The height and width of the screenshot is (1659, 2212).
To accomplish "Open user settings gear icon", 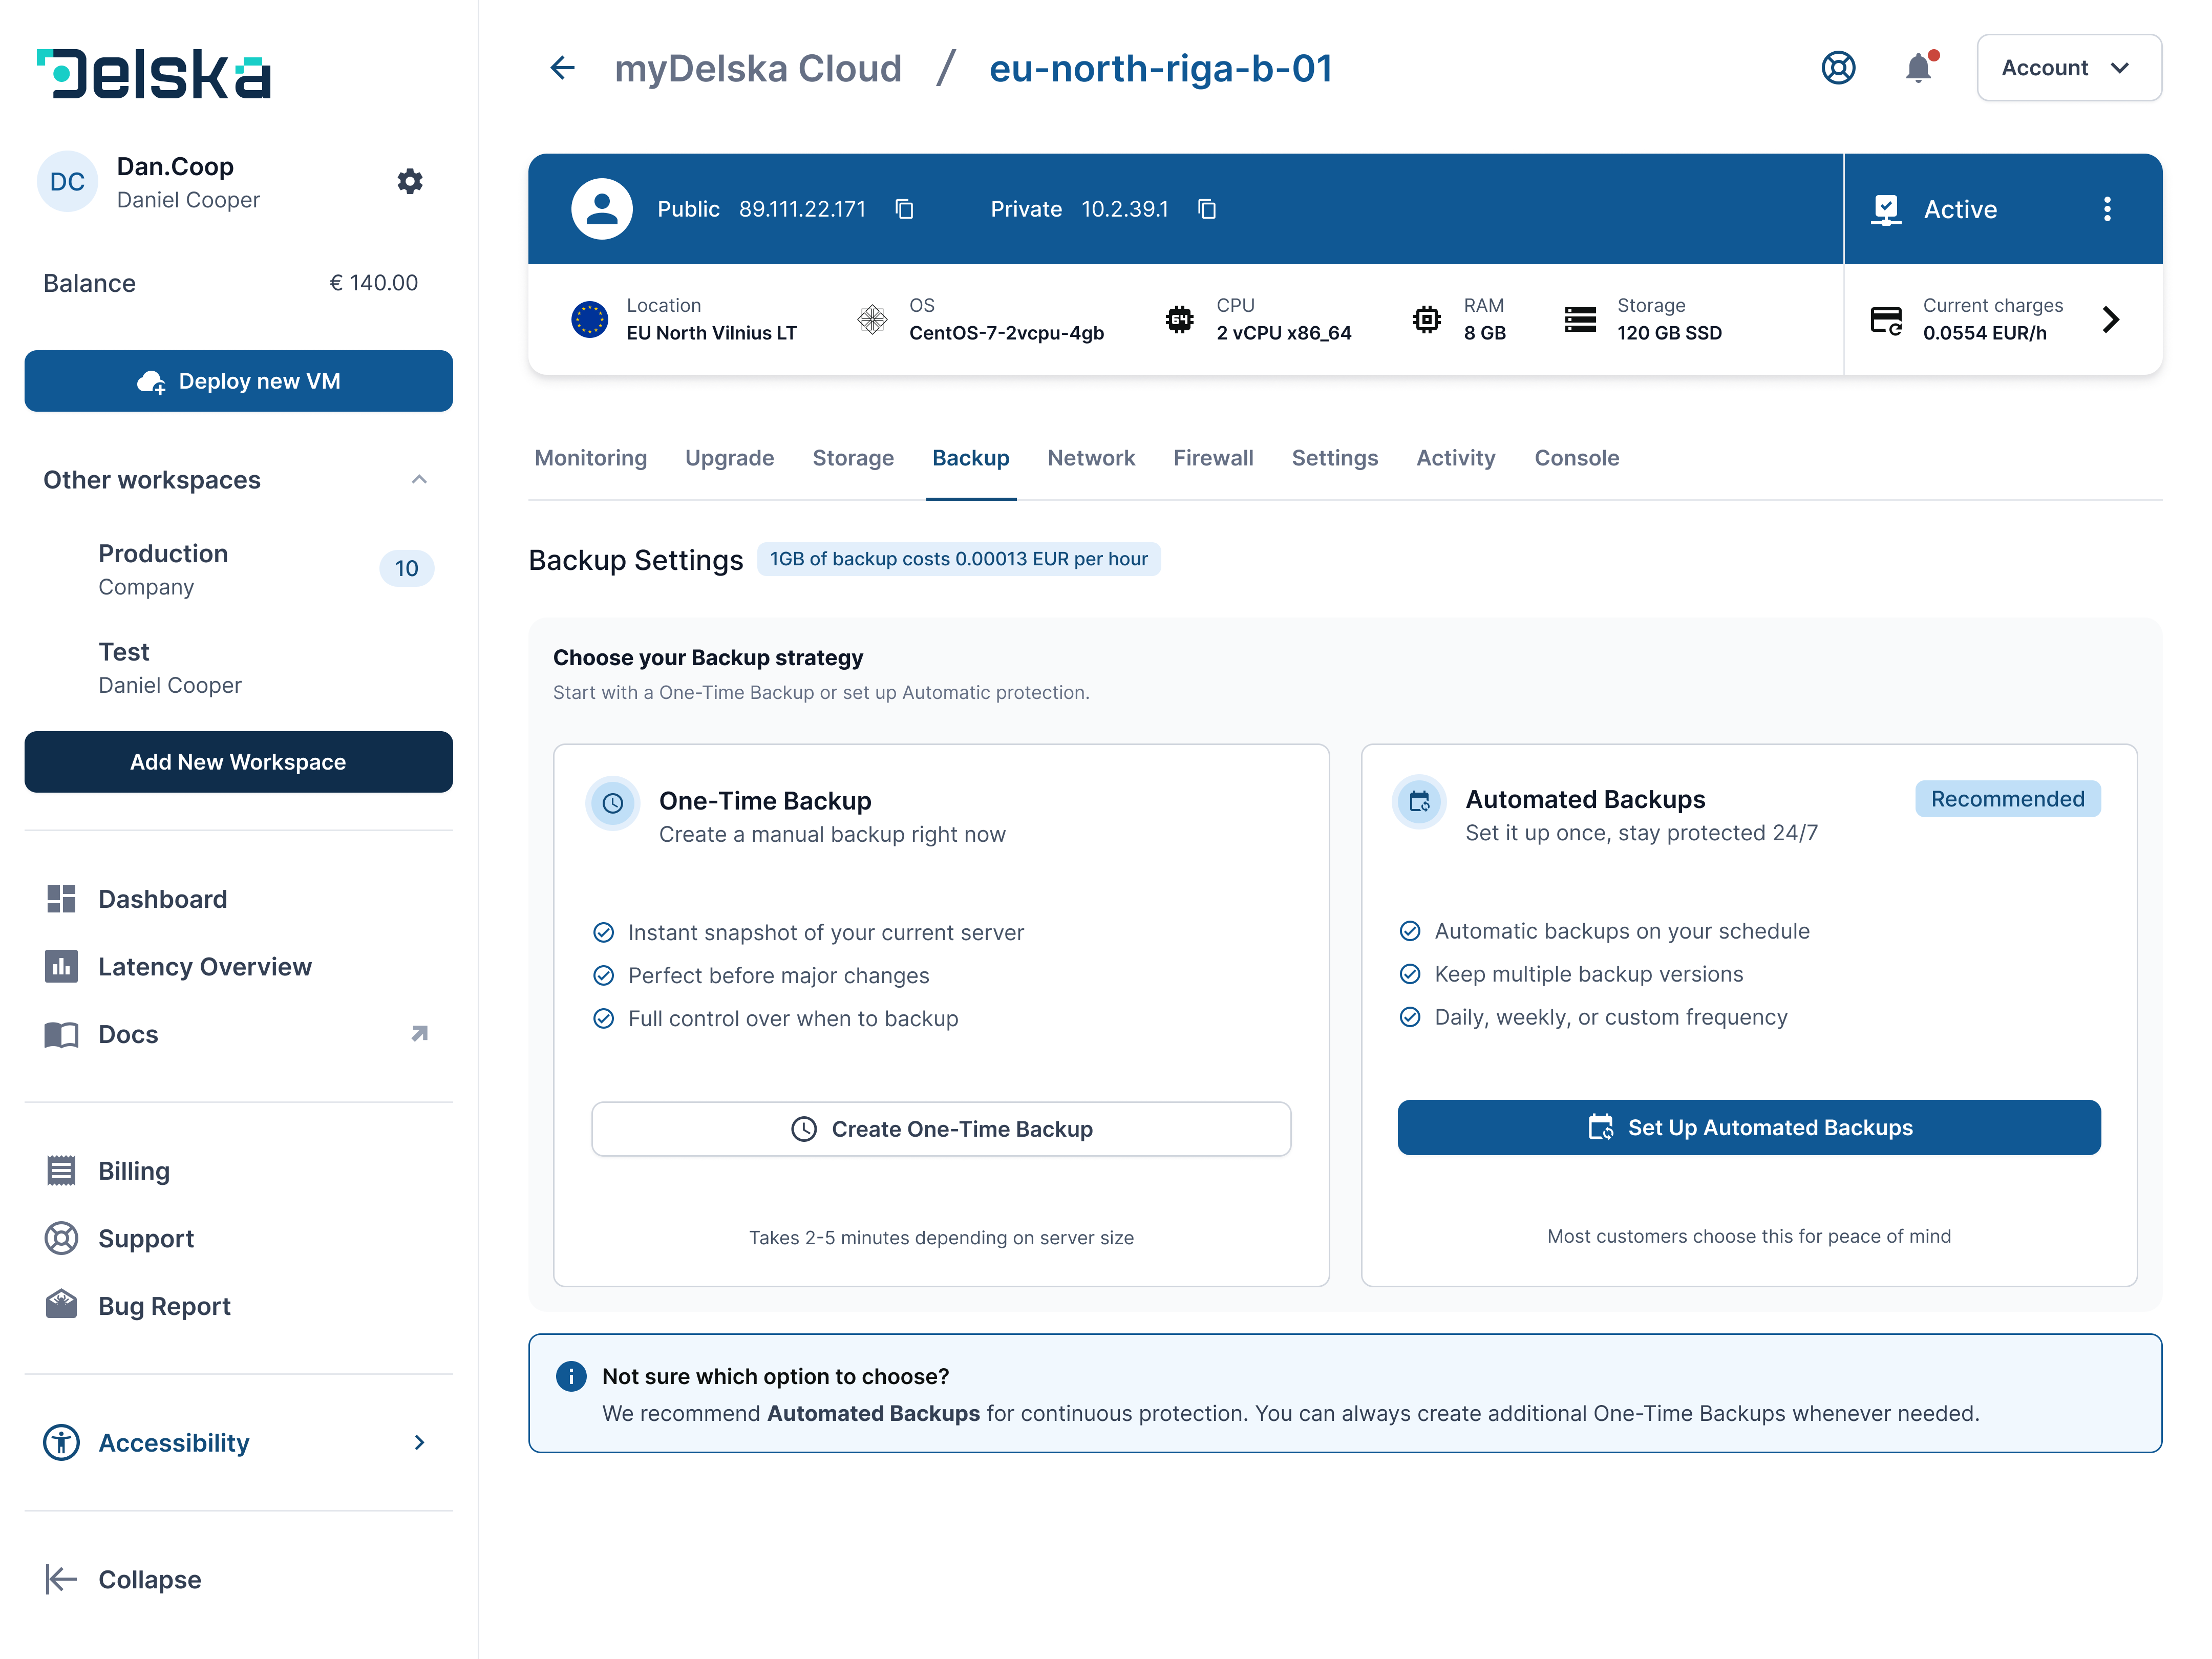I will pos(410,181).
